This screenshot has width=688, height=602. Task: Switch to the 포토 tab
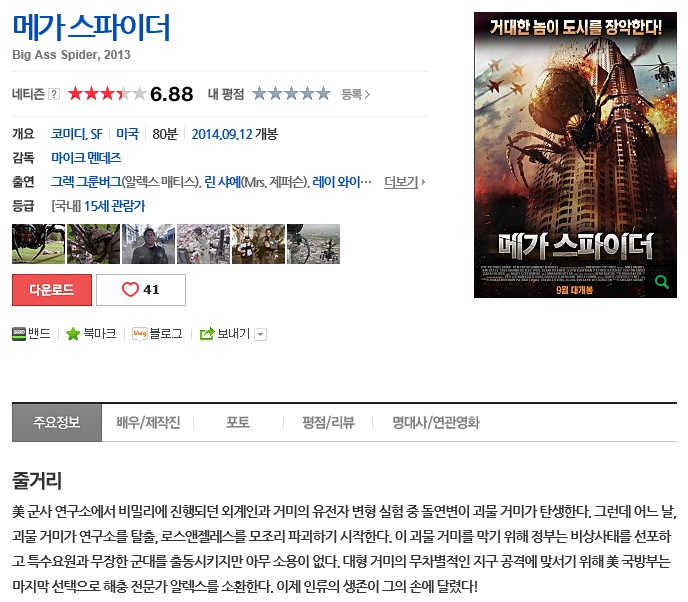(238, 423)
